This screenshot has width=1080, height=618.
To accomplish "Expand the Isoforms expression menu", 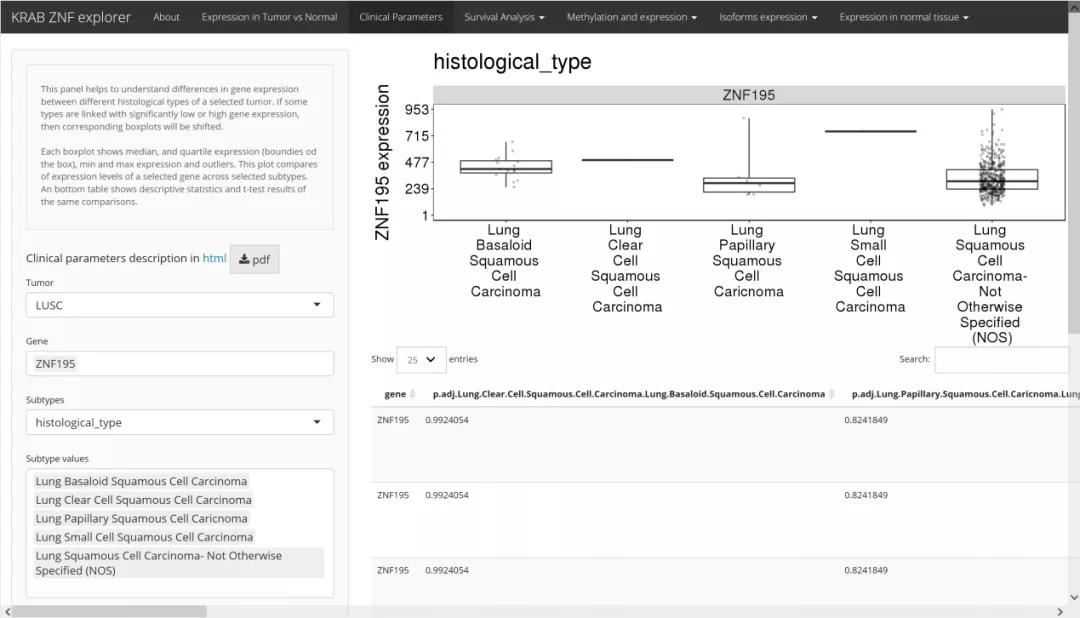I will pyautogui.click(x=767, y=17).
